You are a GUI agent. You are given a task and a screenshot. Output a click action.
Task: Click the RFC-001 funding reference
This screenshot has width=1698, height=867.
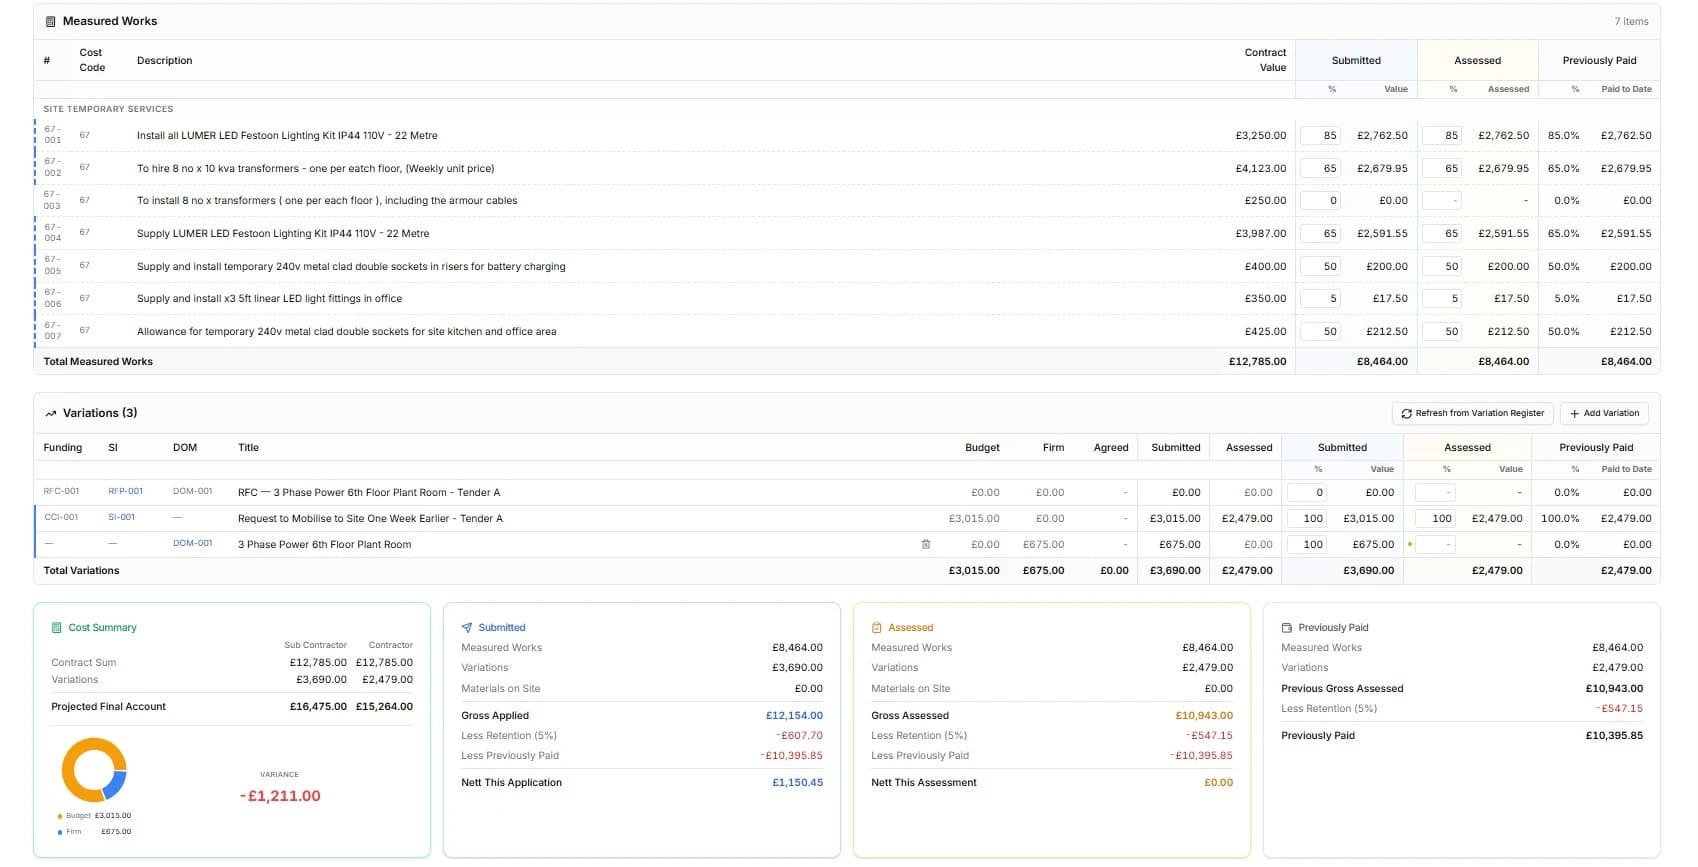point(61,492)
